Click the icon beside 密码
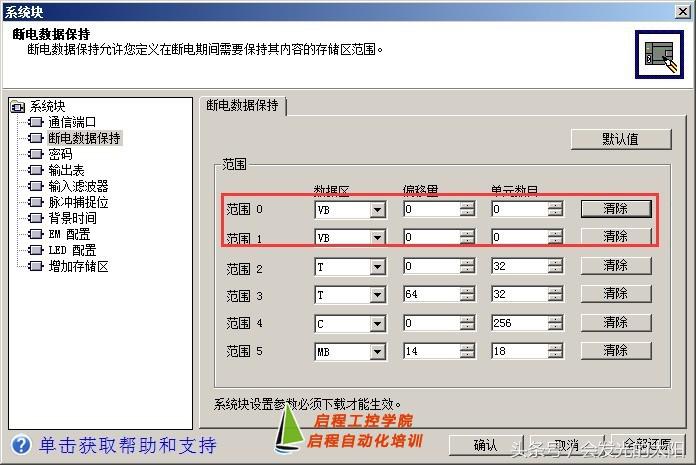Viewport: 696px width, 465px height. point(36,154)
